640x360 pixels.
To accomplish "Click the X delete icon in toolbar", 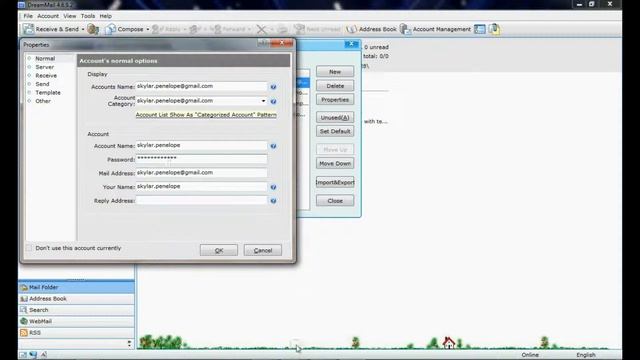I will (x=261, y=29).
